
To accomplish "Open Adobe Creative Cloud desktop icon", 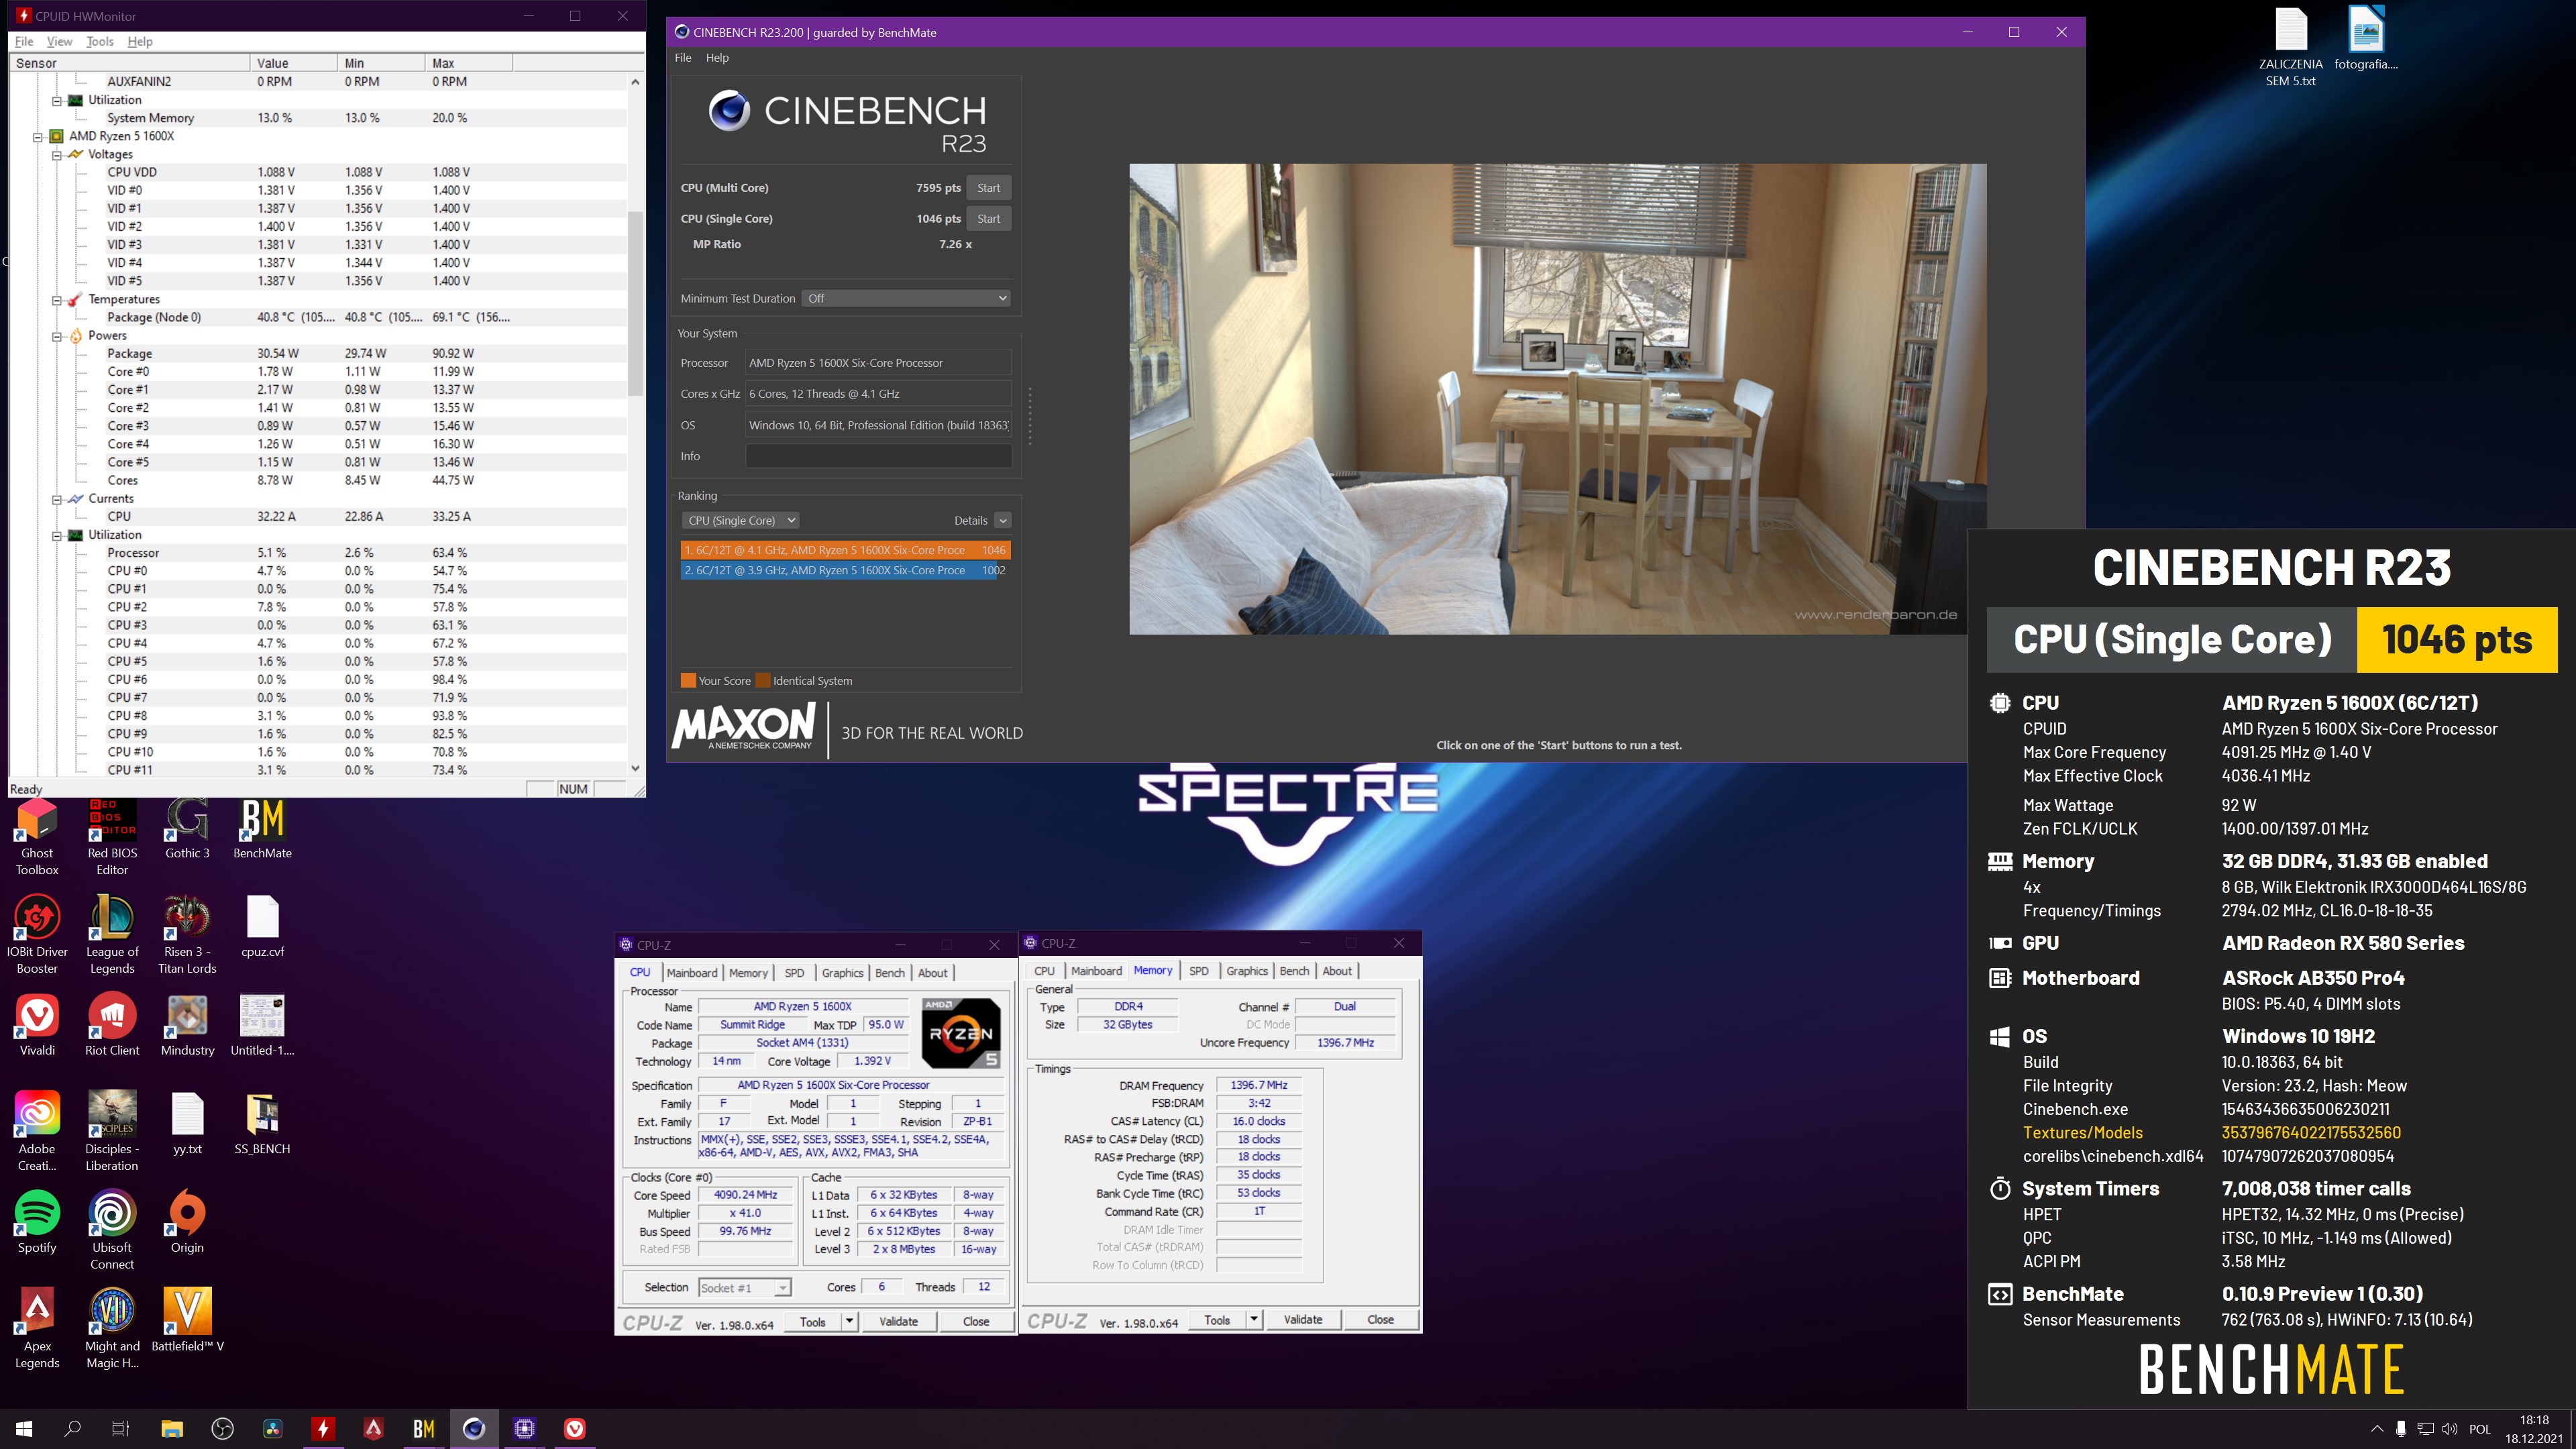I will (x=37, y=1132).
